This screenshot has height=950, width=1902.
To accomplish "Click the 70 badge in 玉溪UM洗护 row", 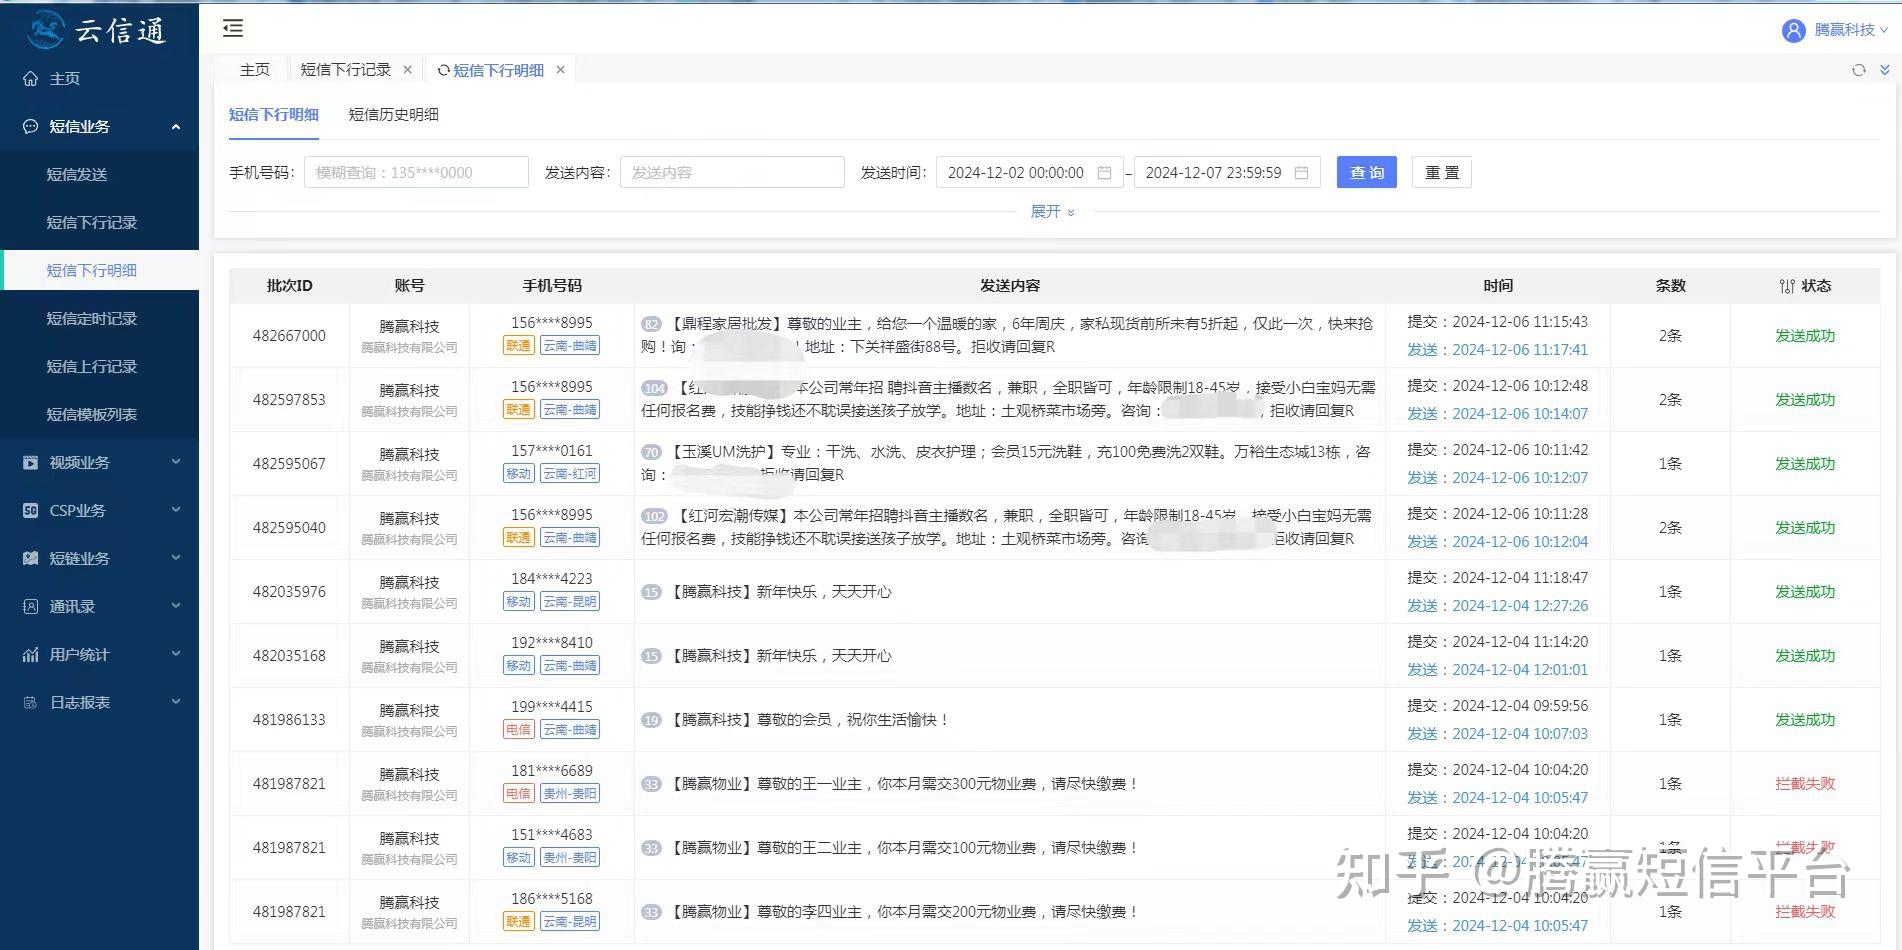I will coord(651,452).
